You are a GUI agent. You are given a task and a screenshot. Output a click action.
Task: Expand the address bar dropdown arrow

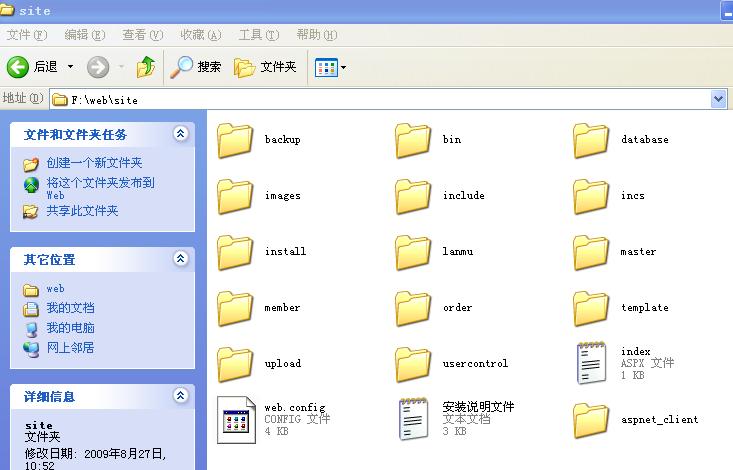tap(718, 99)
